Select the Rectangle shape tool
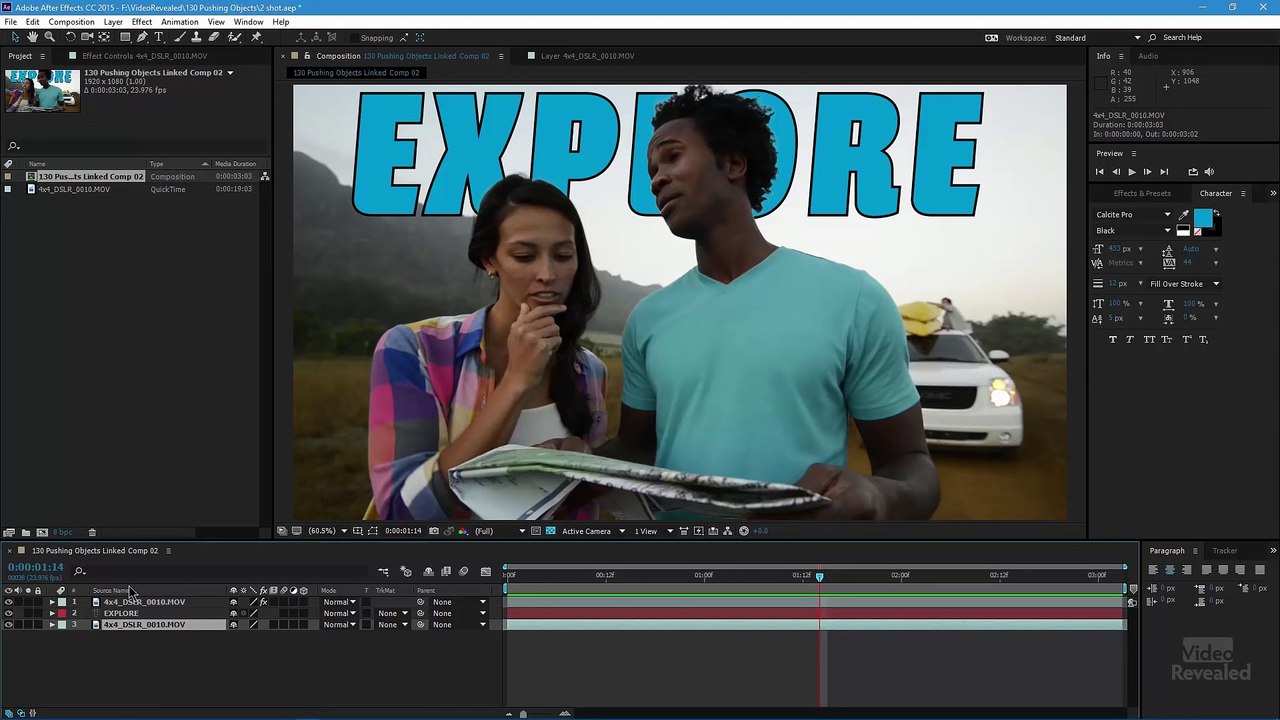1280x720 pixels. click(125, 37)
